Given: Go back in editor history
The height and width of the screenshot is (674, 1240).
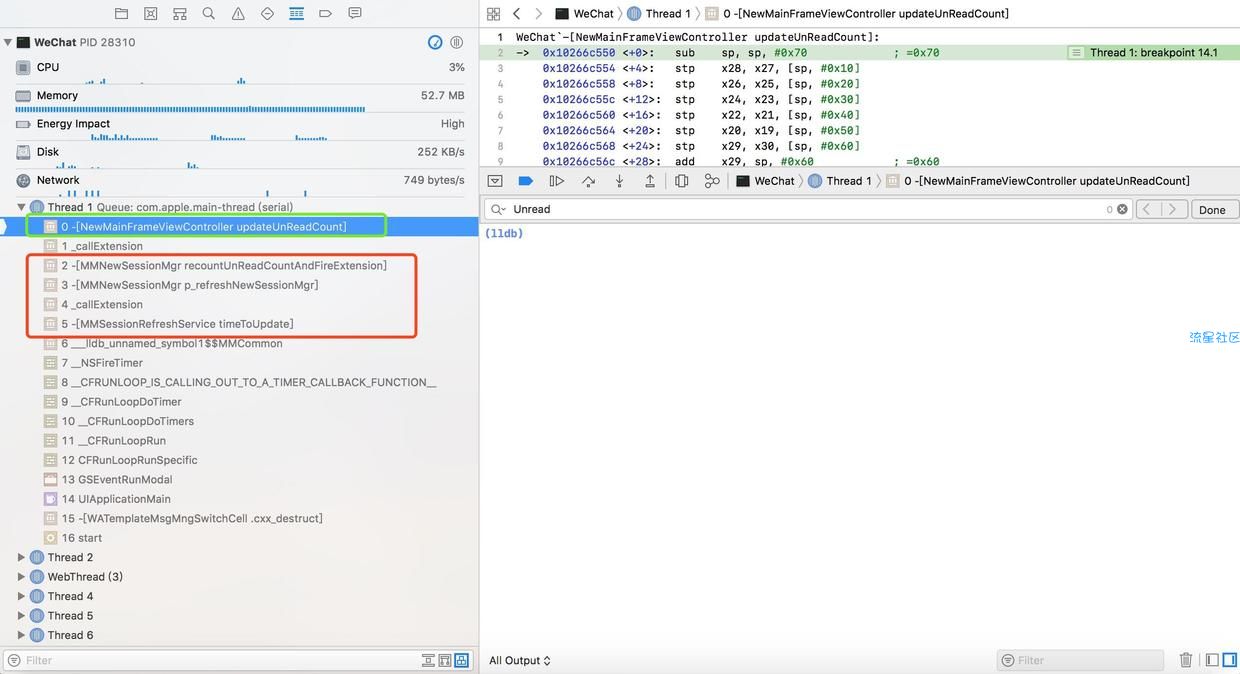Looking at the screenshot, I should click(x=516, y=14).
